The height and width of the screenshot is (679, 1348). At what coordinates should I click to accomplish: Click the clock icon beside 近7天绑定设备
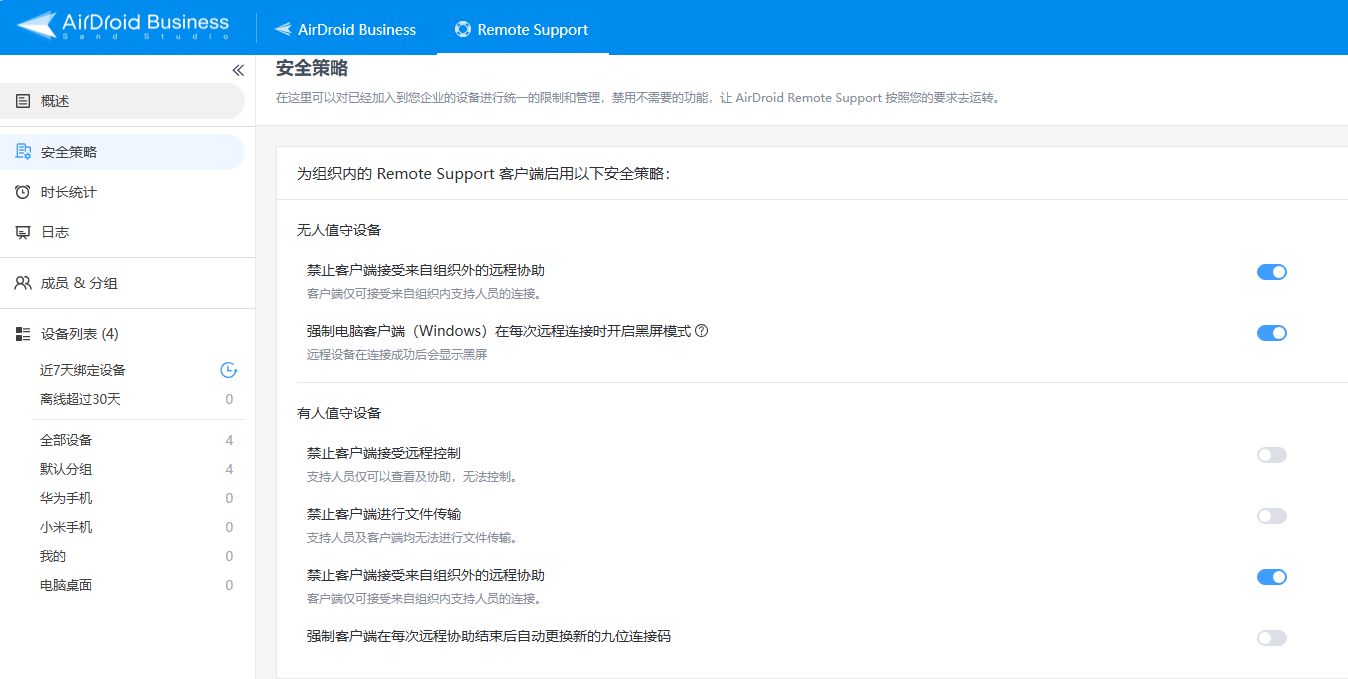(228, 370)
